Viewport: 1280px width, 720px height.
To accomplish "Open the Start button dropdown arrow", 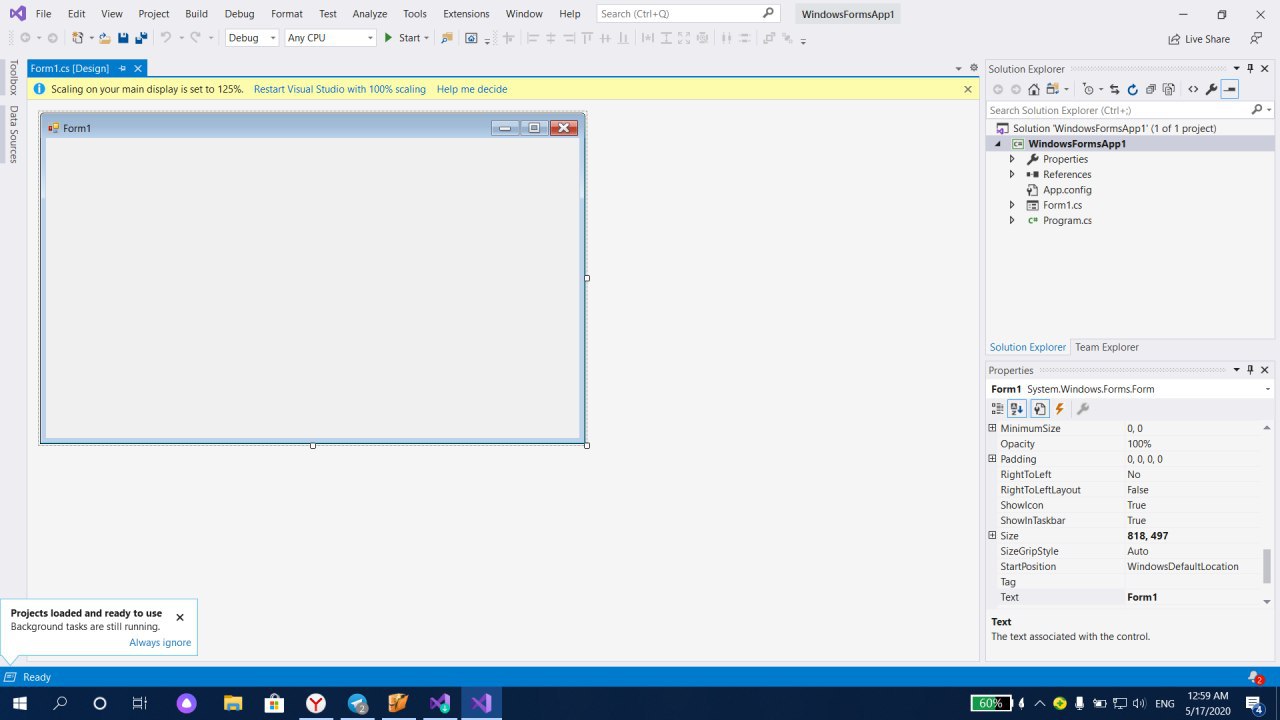I will pos(426,38).
